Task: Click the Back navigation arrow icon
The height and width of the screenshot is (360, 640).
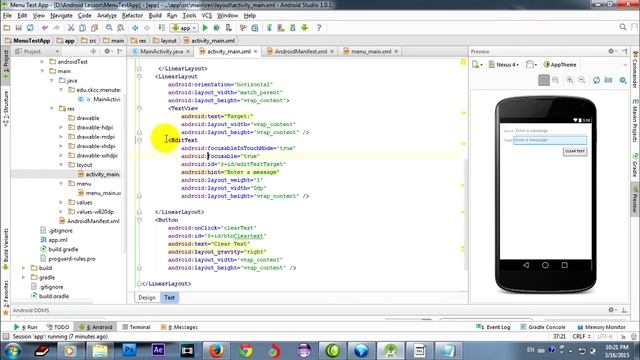Action: 135,28
